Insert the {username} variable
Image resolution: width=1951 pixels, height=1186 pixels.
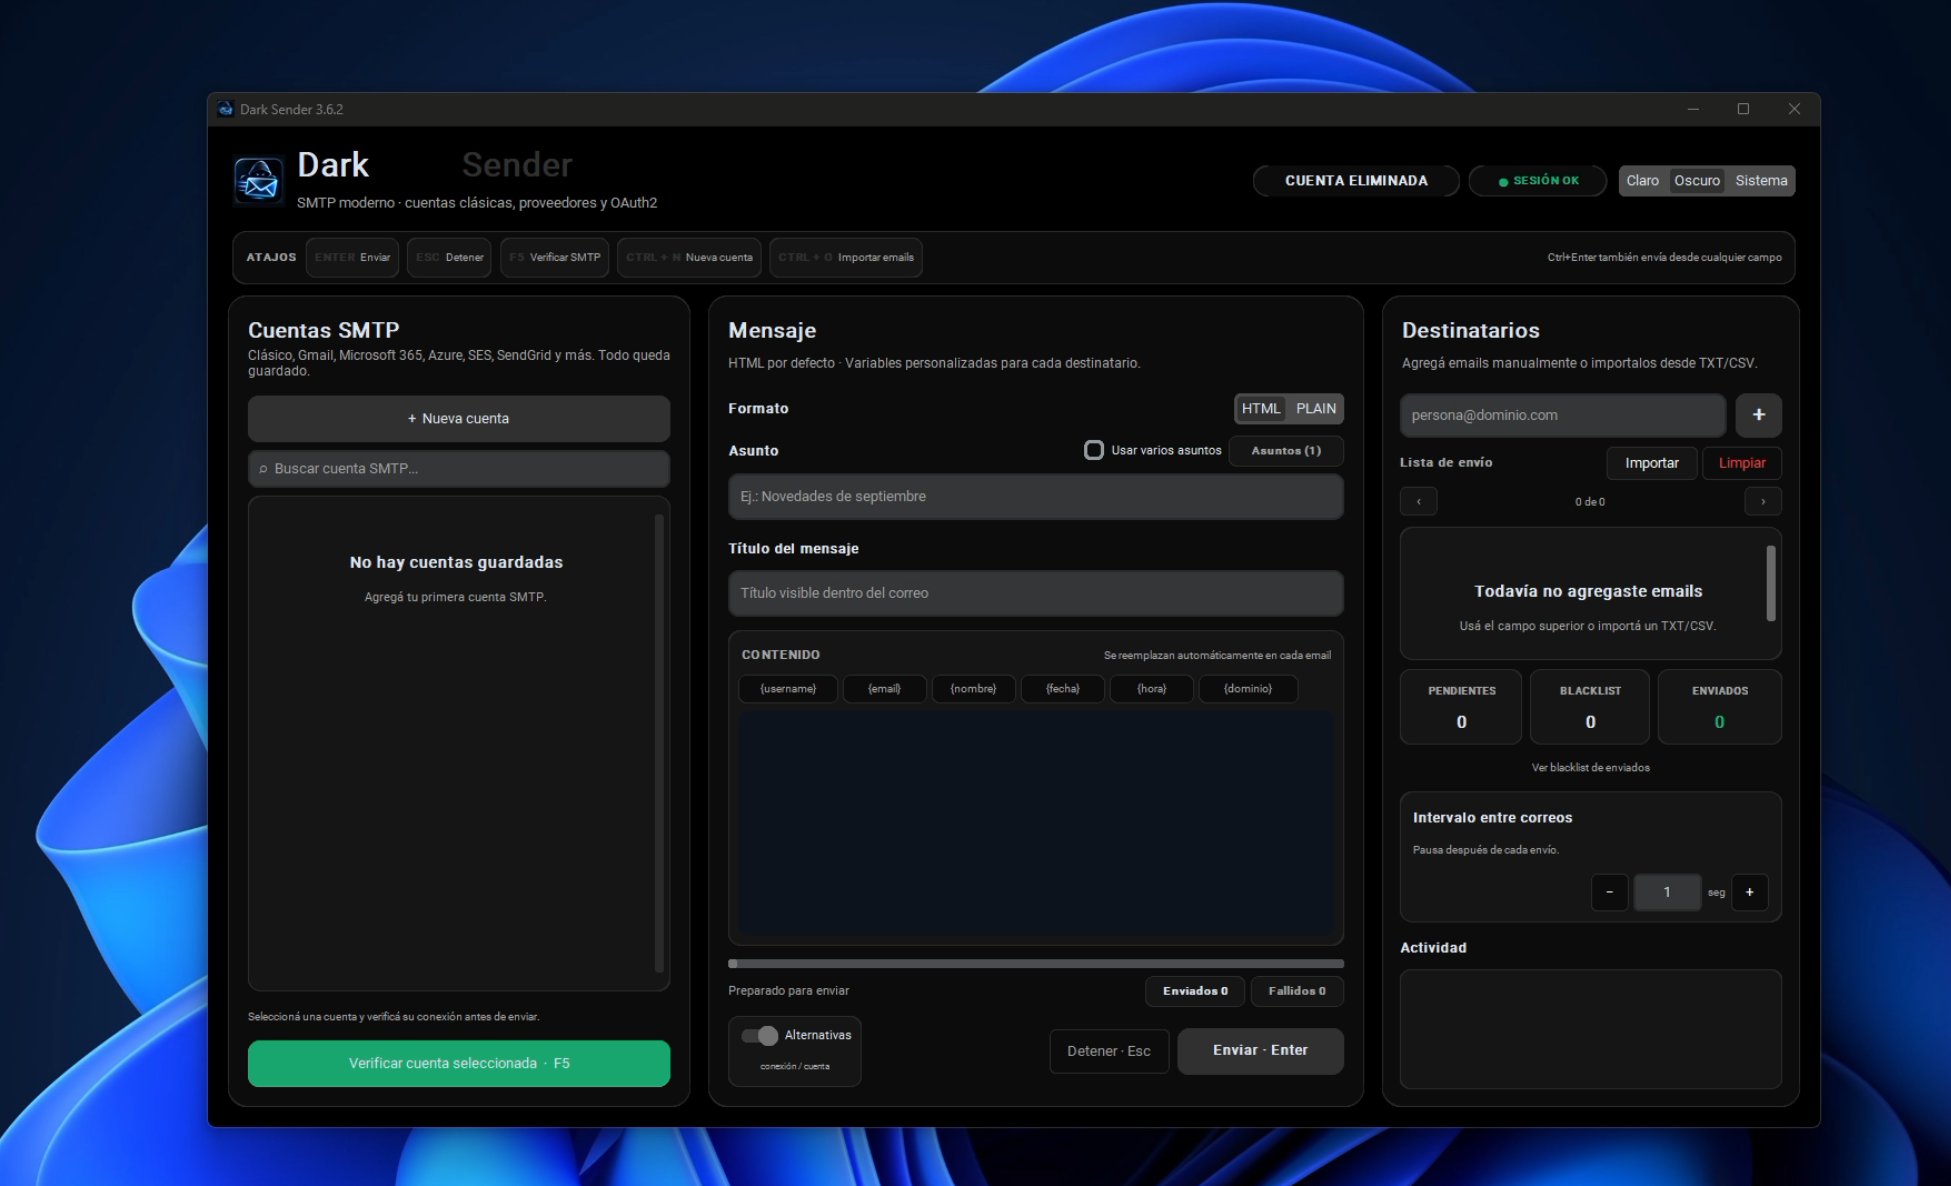[x=788, y=689]
